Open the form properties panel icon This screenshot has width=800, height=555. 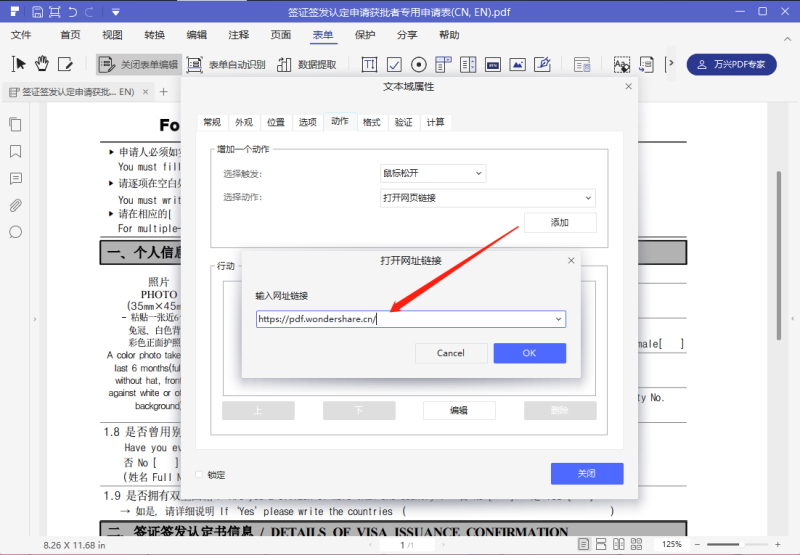pyautogui.click(x=582, y=64)
